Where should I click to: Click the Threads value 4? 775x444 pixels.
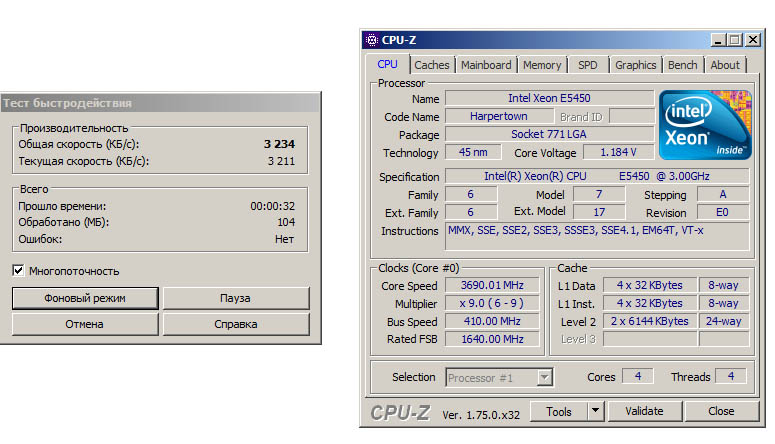point(731,376)
